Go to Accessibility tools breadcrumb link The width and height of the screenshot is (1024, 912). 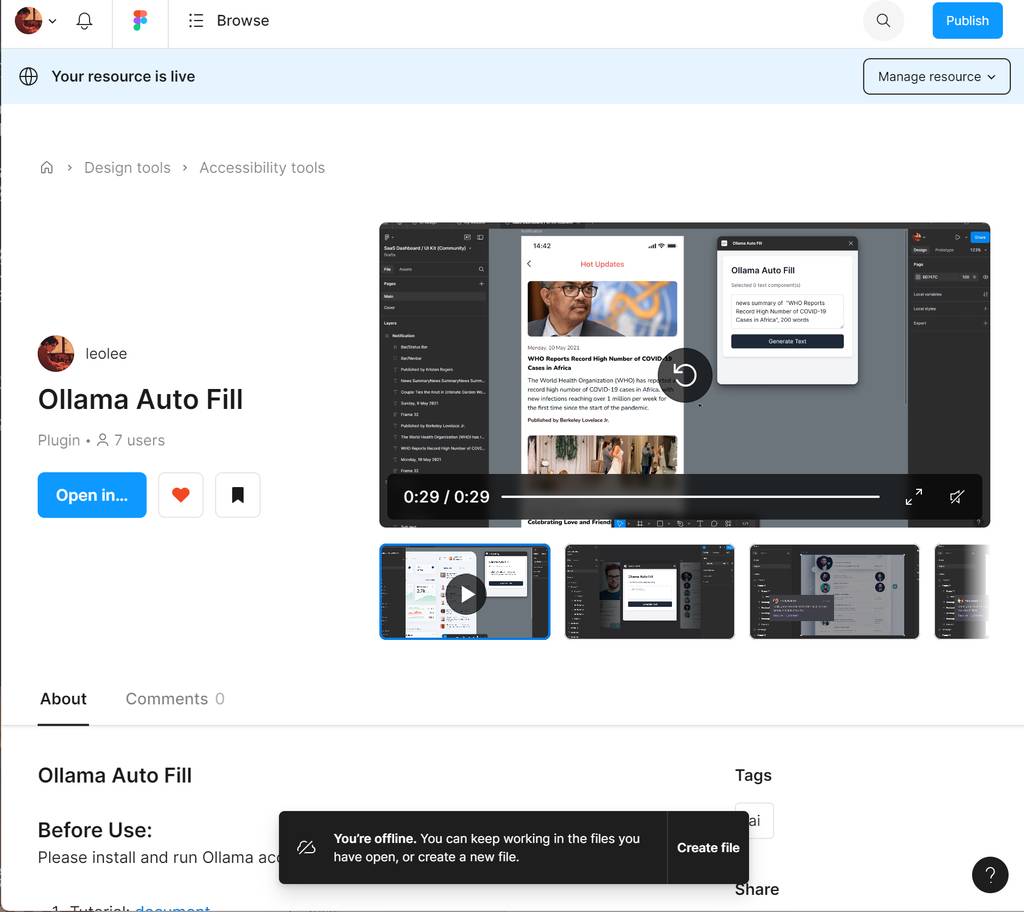pyautogui.click(x=262, y=168)
